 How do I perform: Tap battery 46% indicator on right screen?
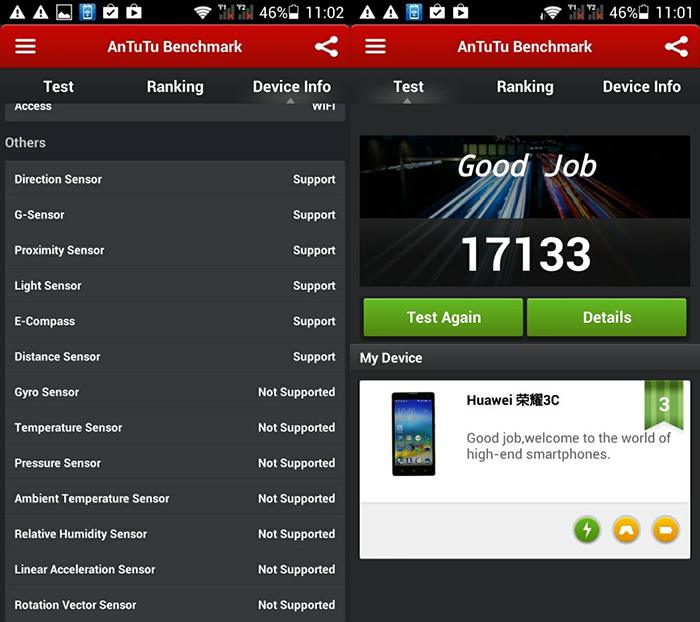[x=629, y=12]
